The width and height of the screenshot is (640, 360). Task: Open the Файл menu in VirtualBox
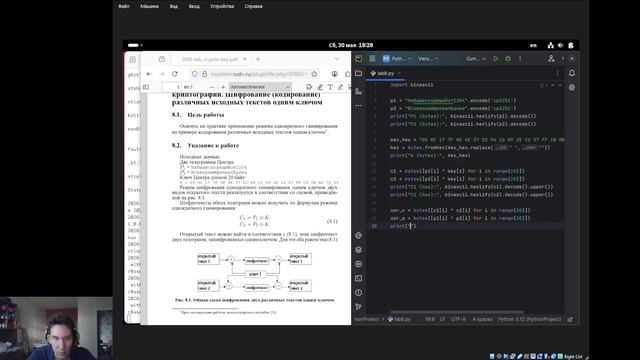click(x=124, y=6)
